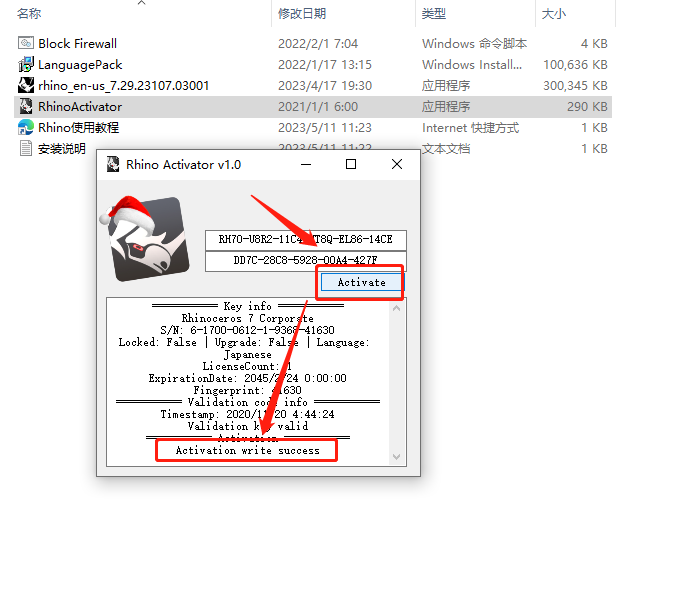Select the LanguagePack file name
This screenshot has width=684, height=603.
tap(80, 65)
